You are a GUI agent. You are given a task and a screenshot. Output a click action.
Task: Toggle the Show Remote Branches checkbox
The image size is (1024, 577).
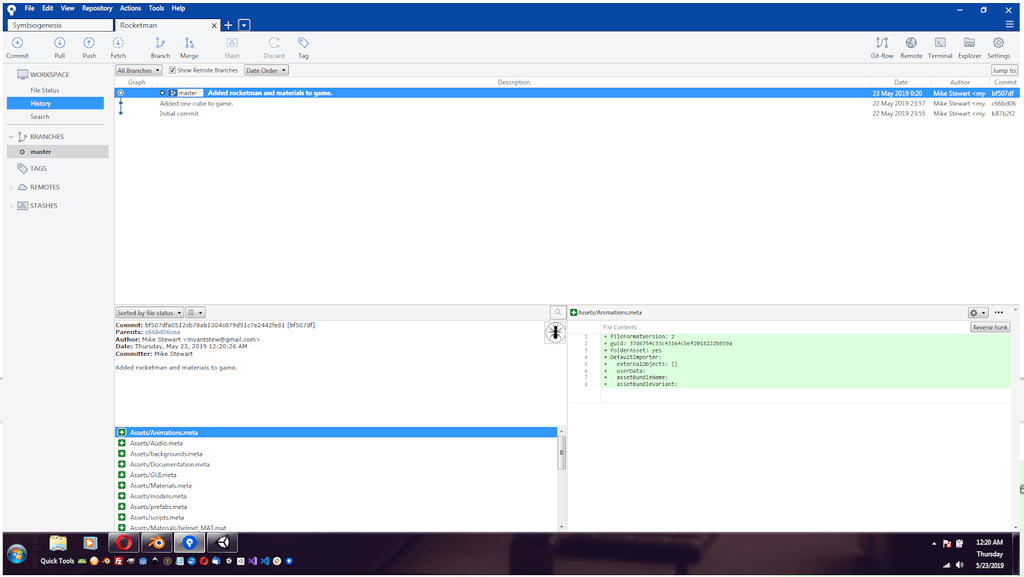(175, 70)
